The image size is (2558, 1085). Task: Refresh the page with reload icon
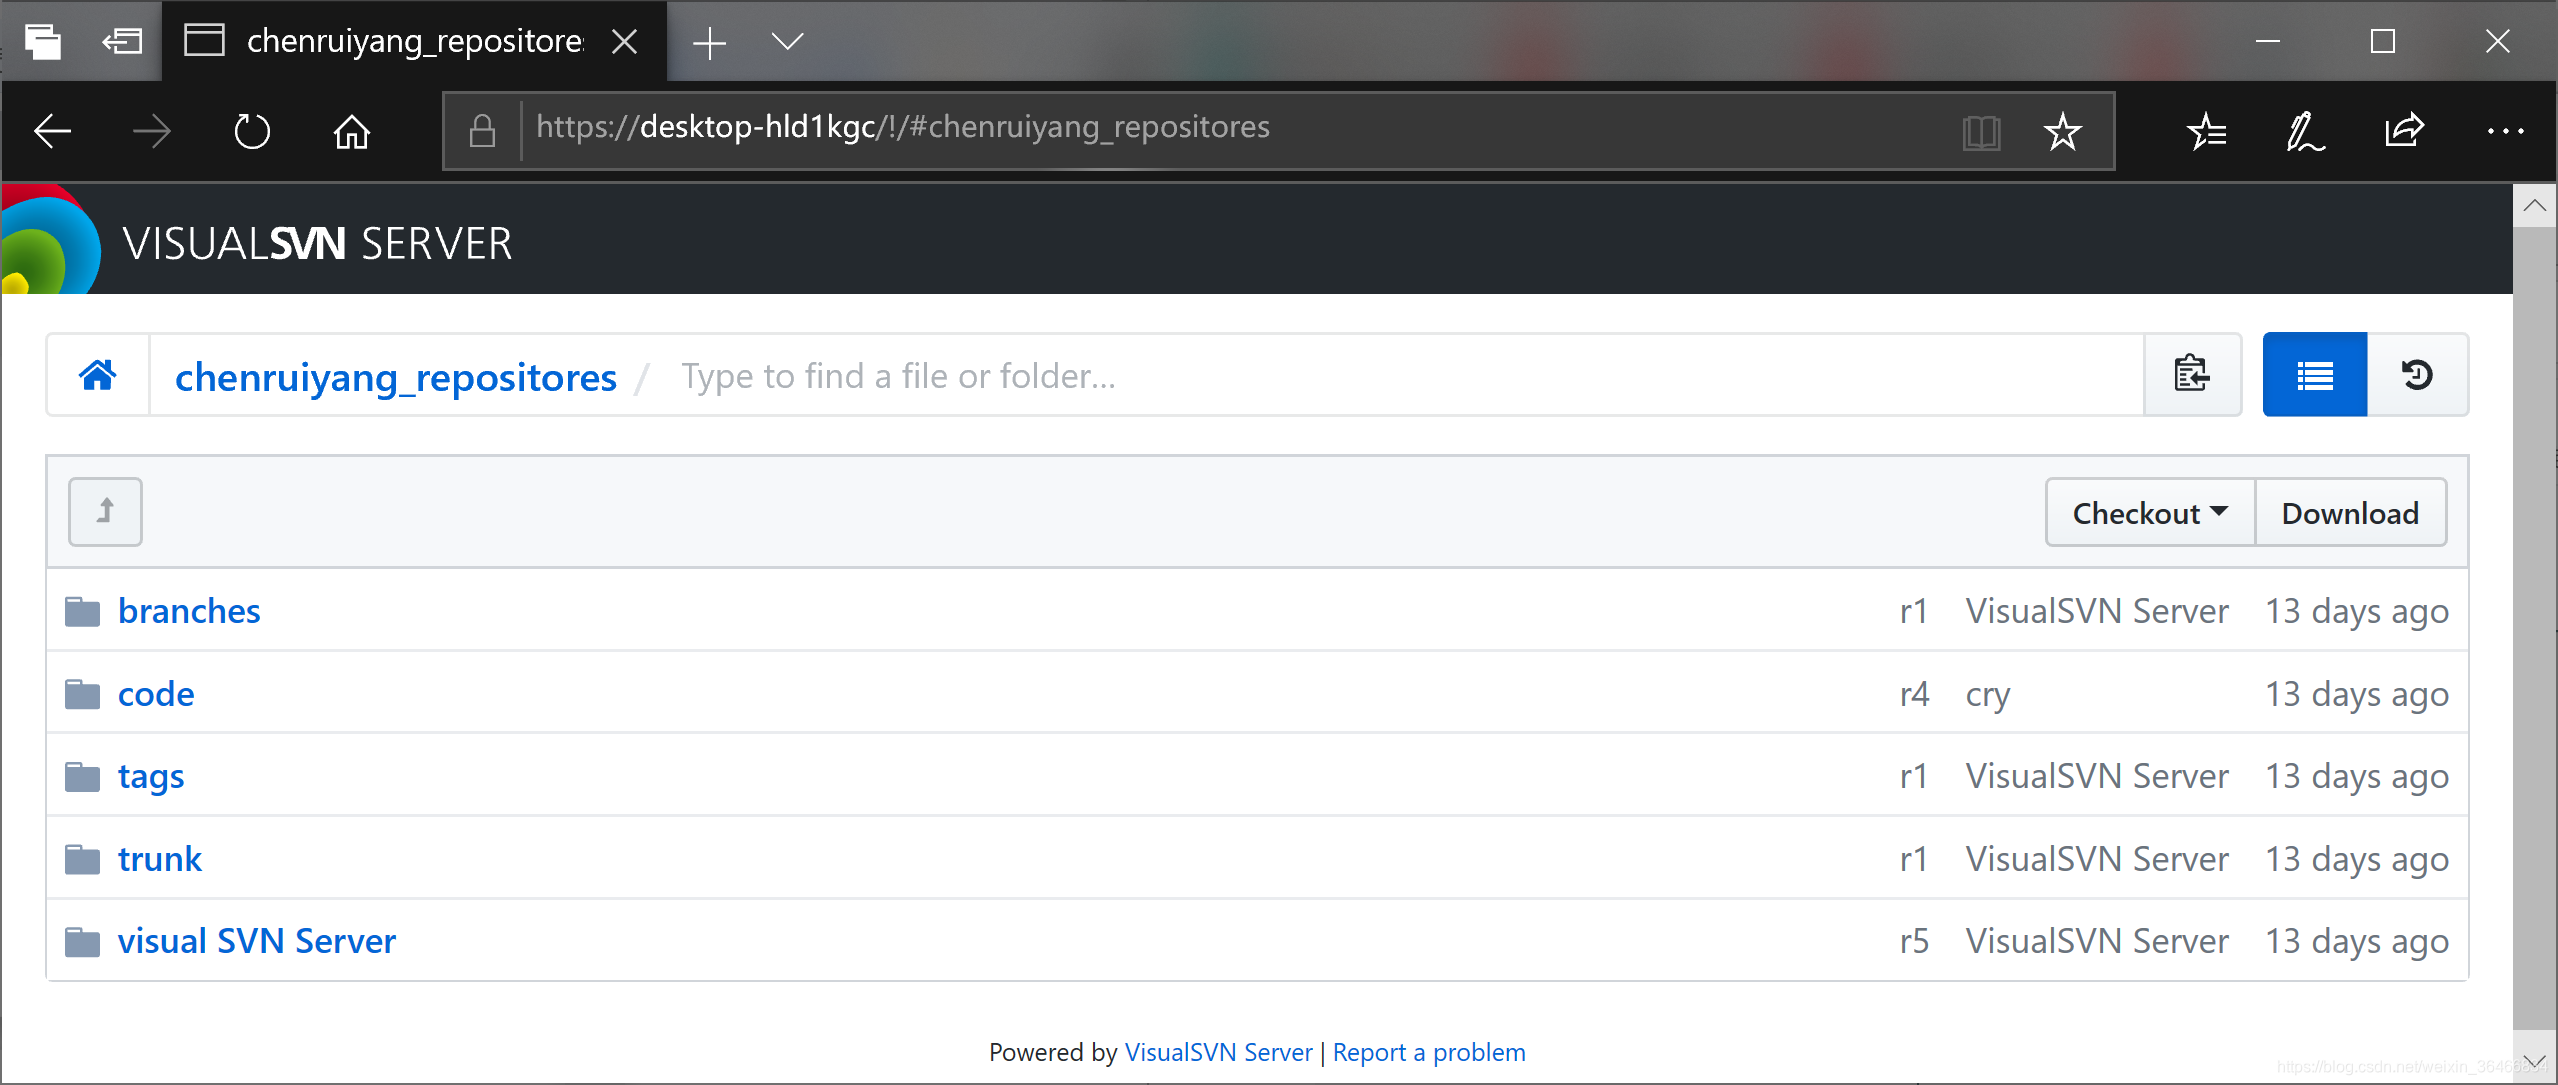pyautogui.click(x=252, y=131)
